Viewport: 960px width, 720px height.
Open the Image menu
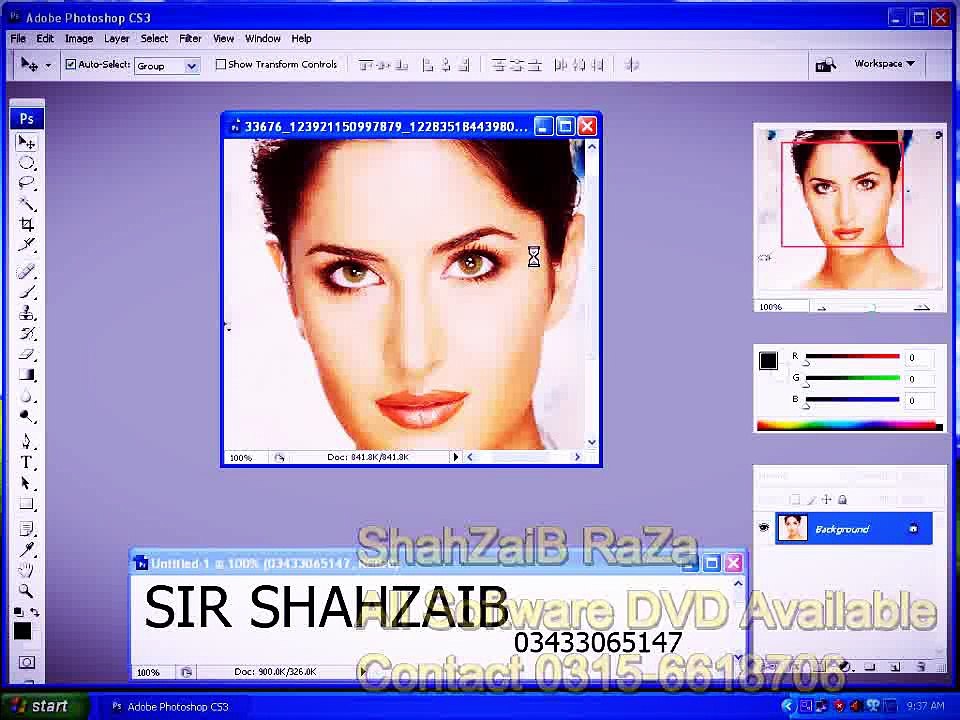click(x=79, y=39)
